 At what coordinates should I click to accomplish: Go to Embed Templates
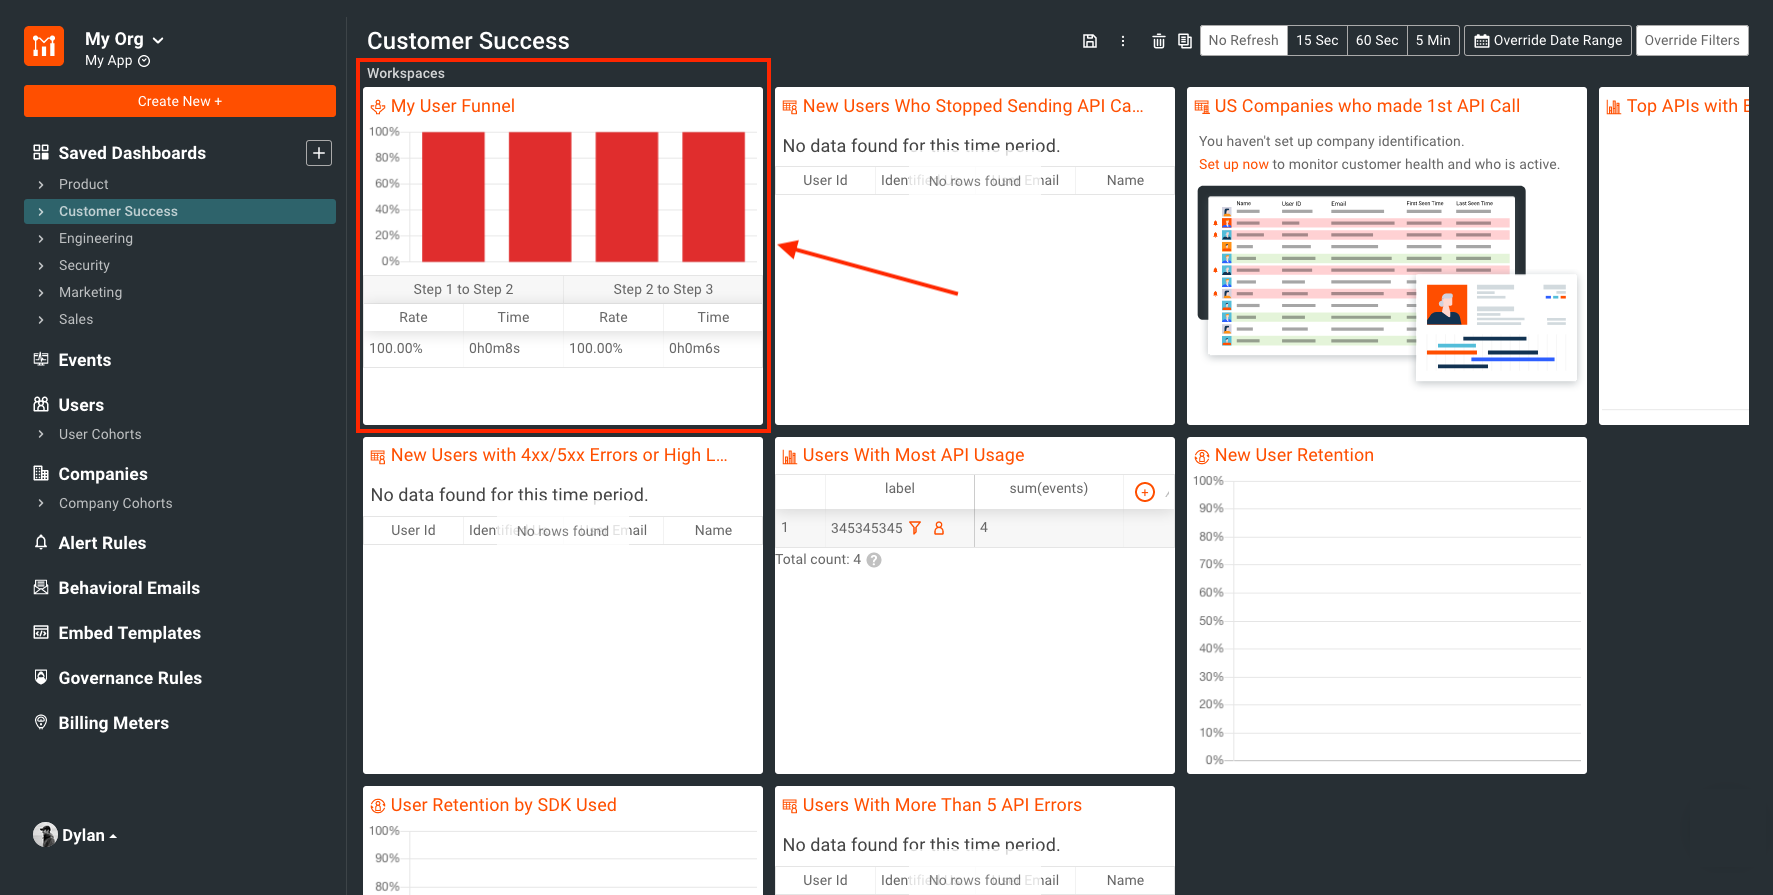point(130,633)
